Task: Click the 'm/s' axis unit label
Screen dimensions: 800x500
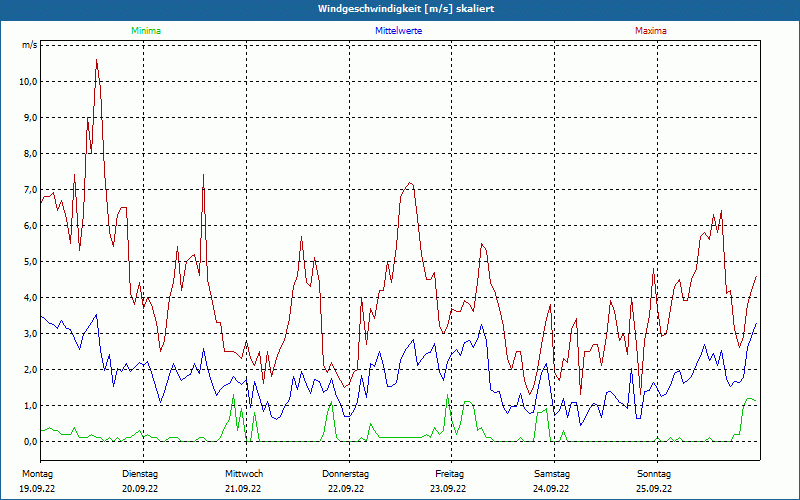Action: coord(29,45)
